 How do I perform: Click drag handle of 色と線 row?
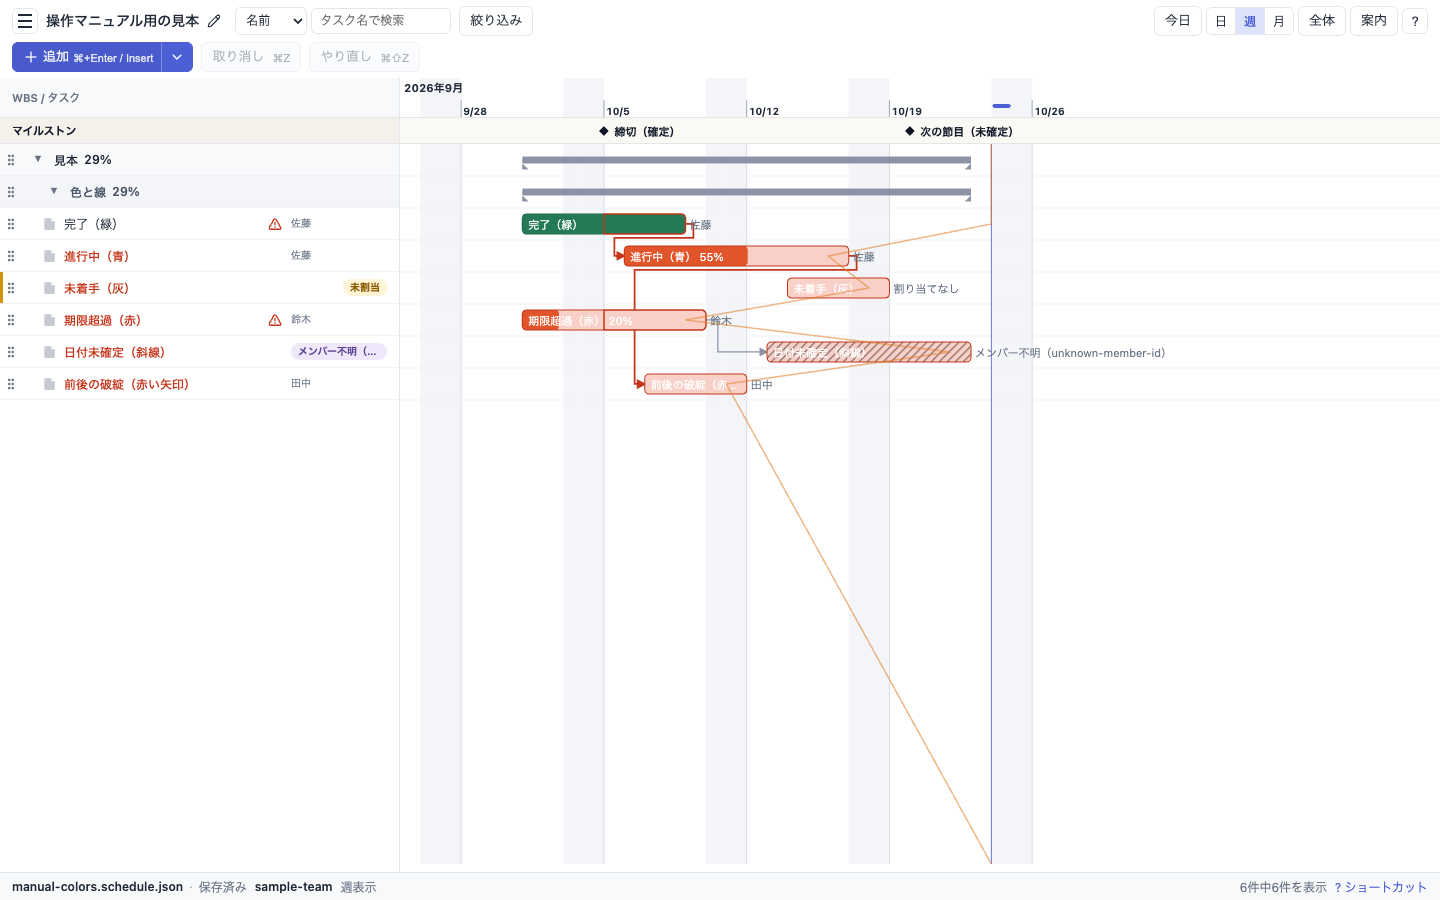coord(11,192)
